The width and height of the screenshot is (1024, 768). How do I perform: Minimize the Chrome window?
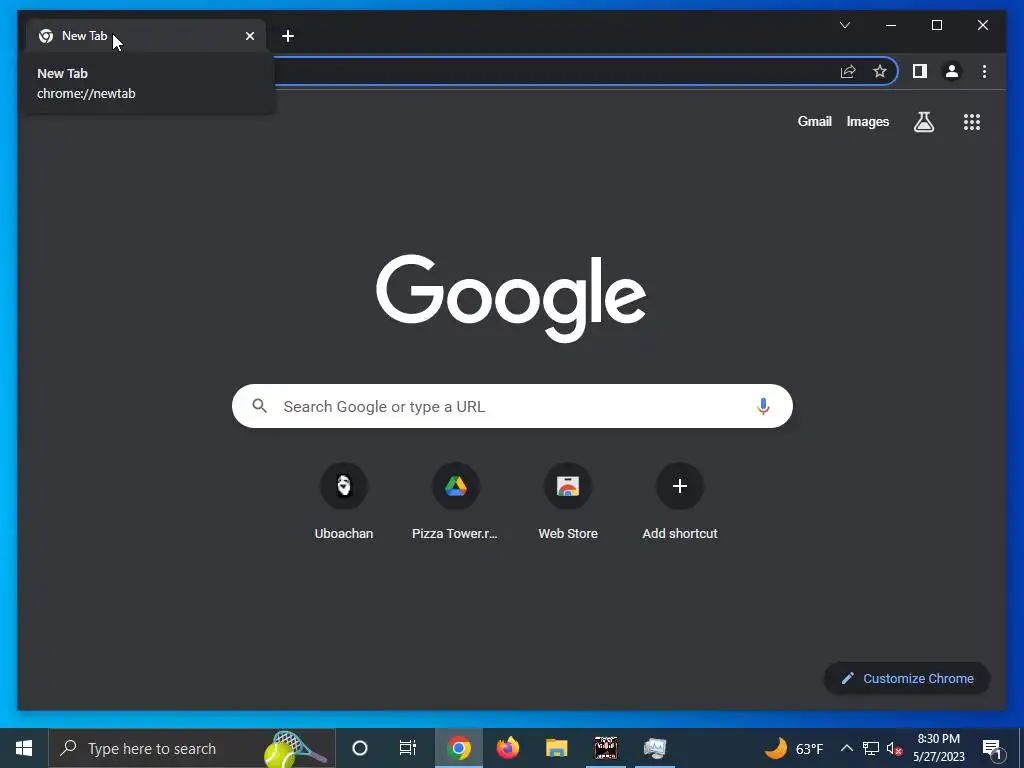(x=891, y=25)
